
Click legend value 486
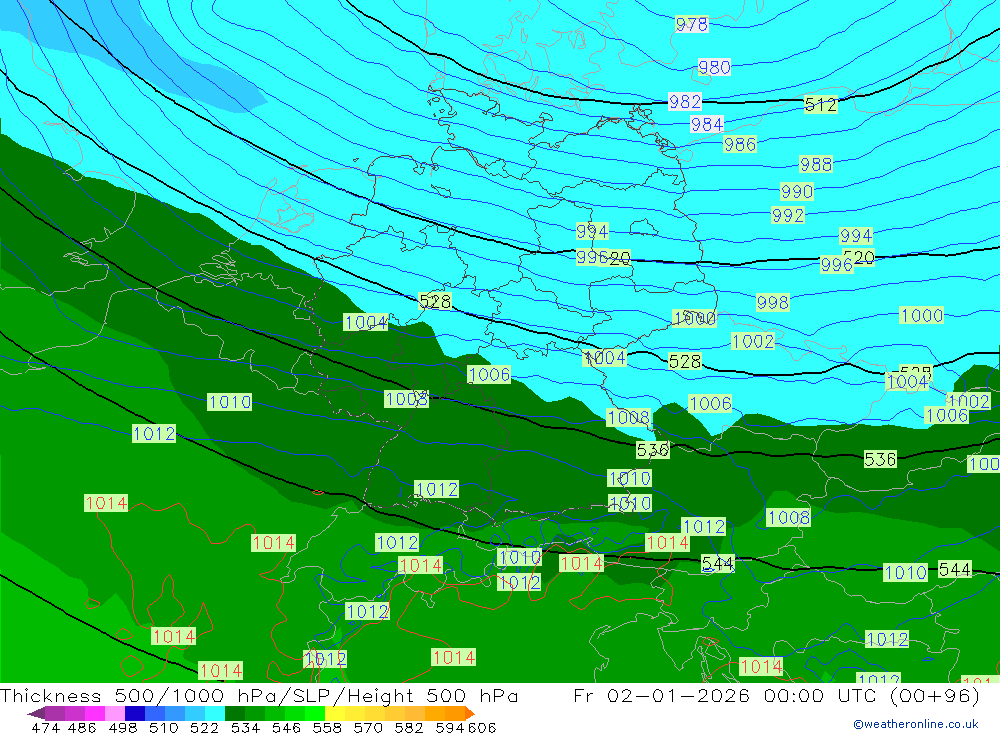tap(82, 727)
